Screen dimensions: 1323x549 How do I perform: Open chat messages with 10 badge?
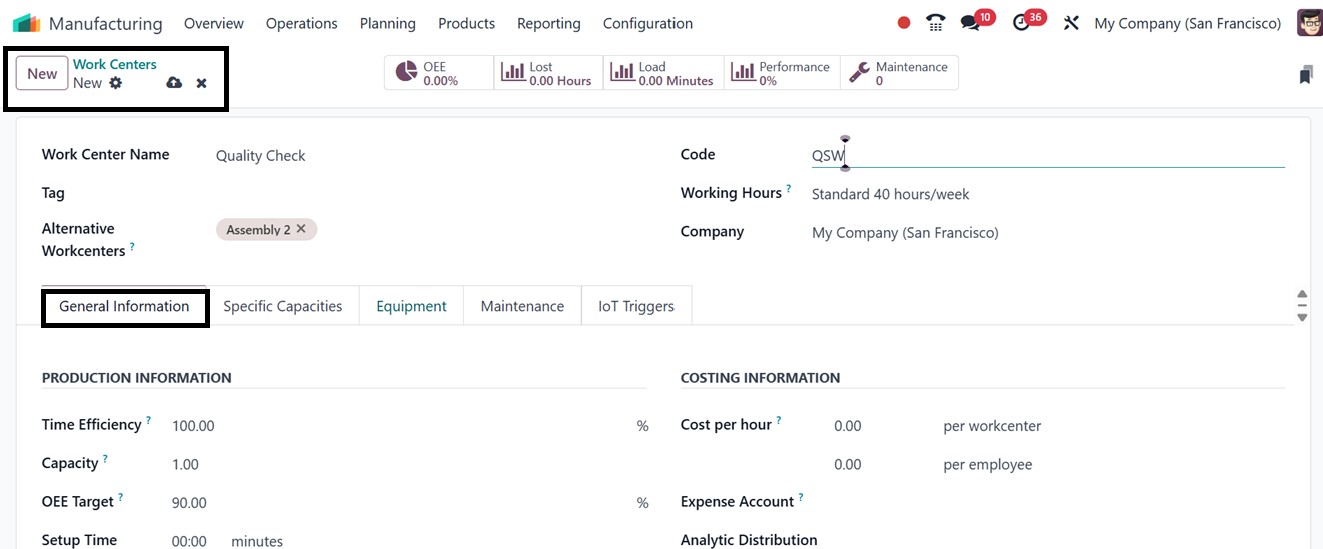tap(970, 23)
